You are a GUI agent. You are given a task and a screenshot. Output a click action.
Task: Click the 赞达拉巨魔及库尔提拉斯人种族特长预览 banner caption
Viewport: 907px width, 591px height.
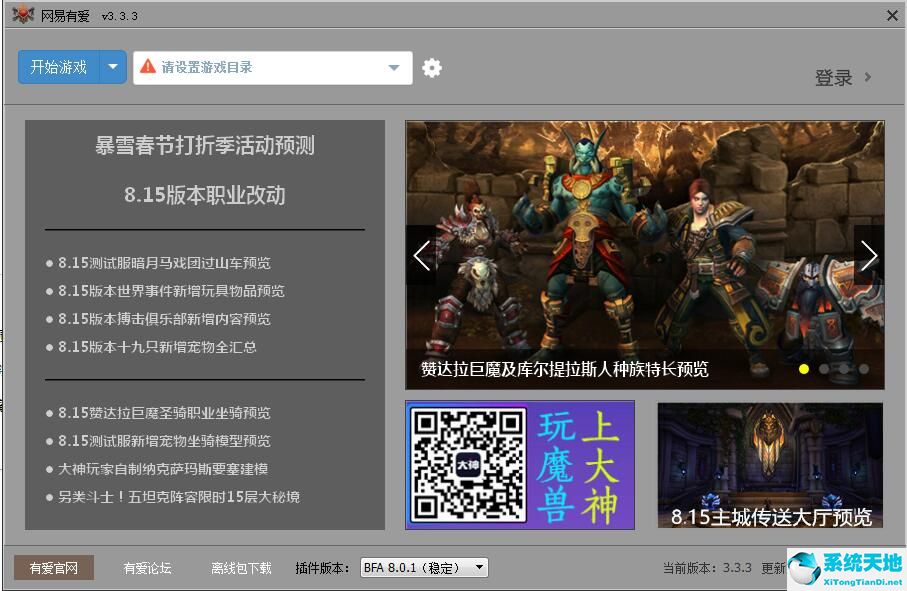tap(565, 369)
